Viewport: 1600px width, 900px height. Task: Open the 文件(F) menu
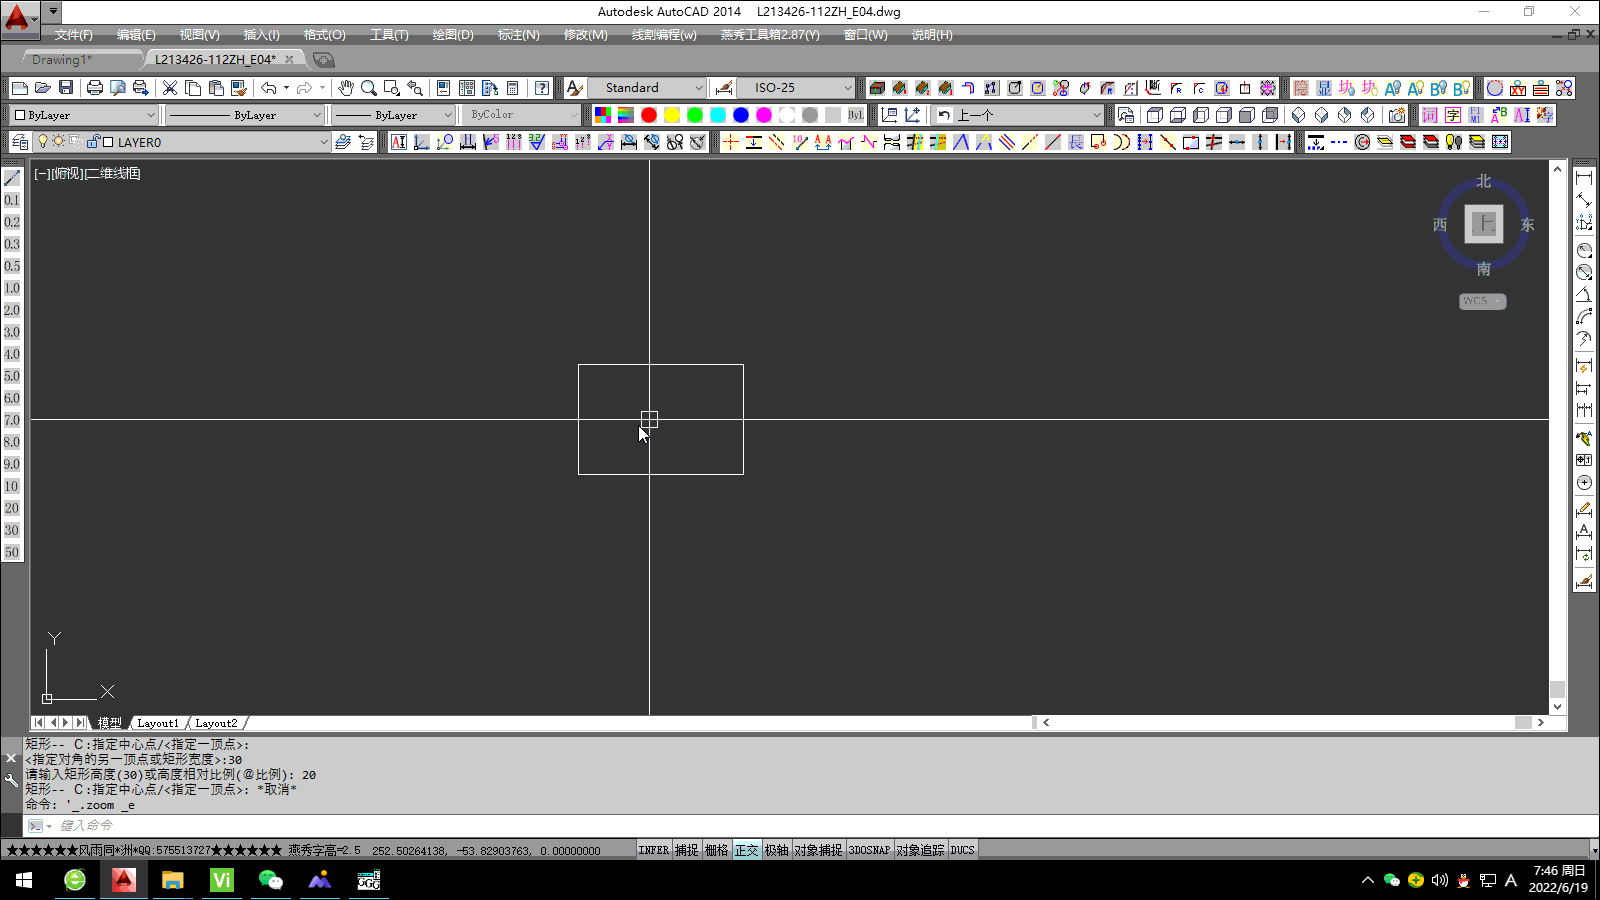[x=74, y=35]
